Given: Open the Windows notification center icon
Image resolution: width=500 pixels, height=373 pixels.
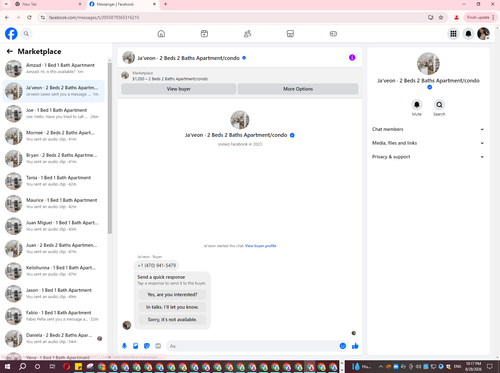Looking at the screenshot, I should [490, 367].
